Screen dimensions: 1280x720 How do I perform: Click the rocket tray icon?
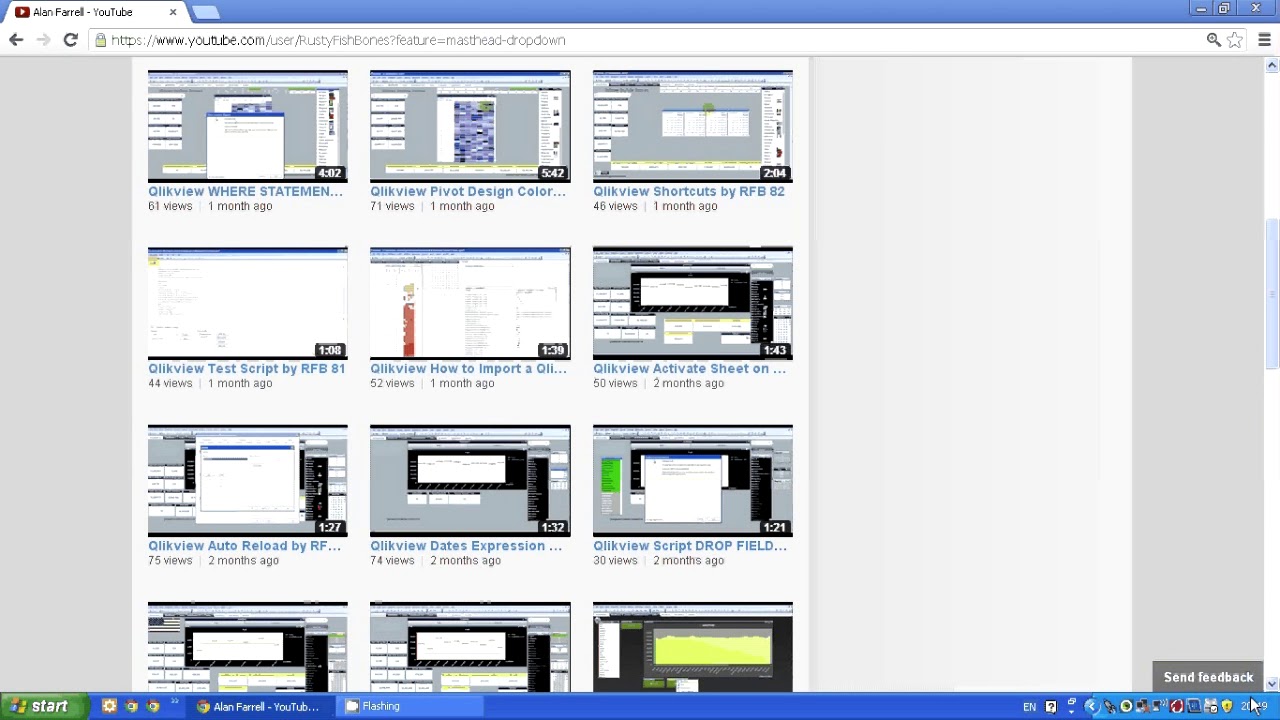[1110, 706]
